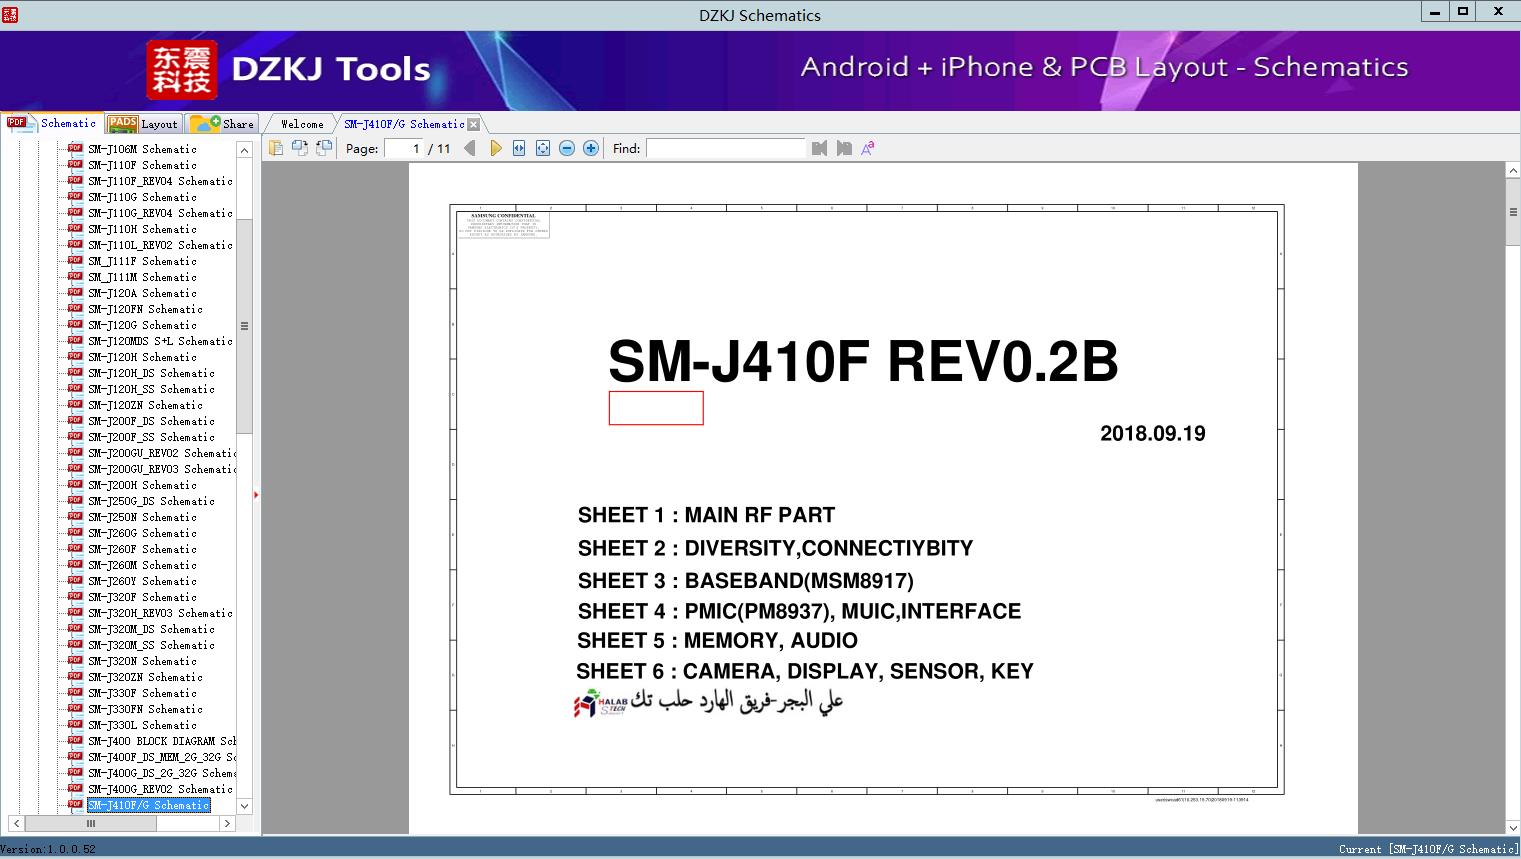Fit the page to width

click(519, 148)
